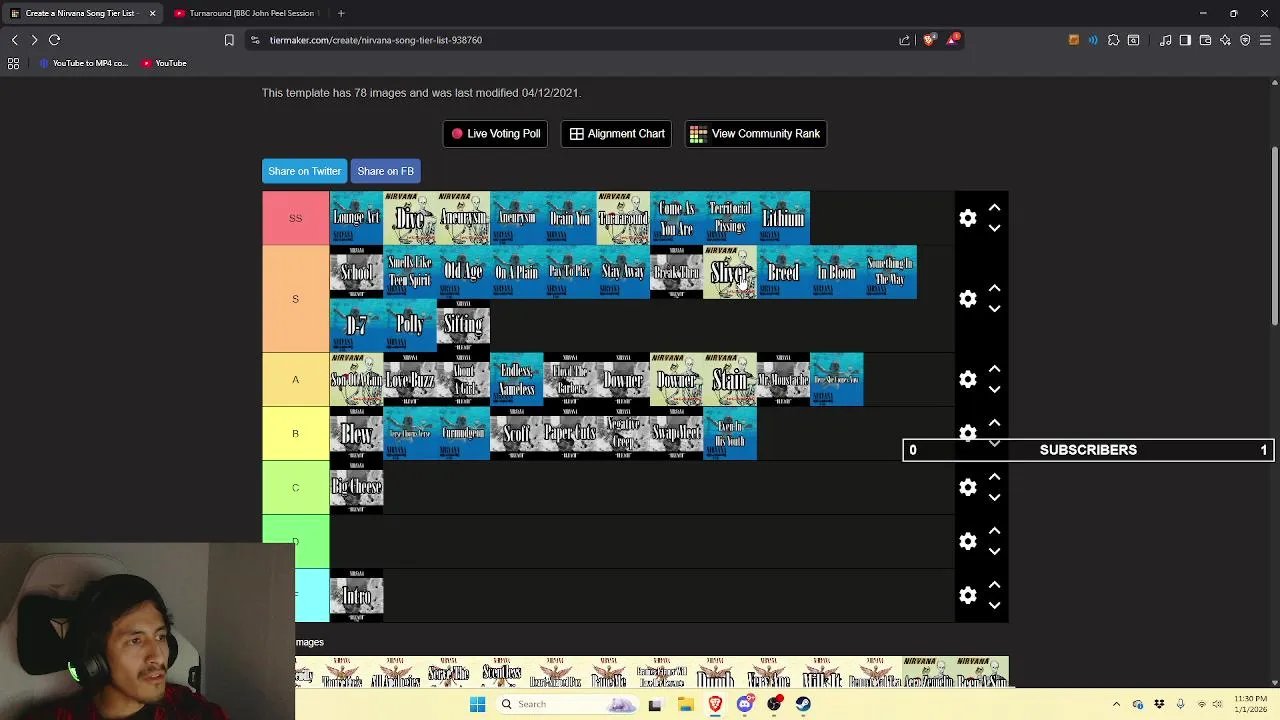Bookmark this page via address bar icon
The image size is (1280, 720).
[229, 40]
